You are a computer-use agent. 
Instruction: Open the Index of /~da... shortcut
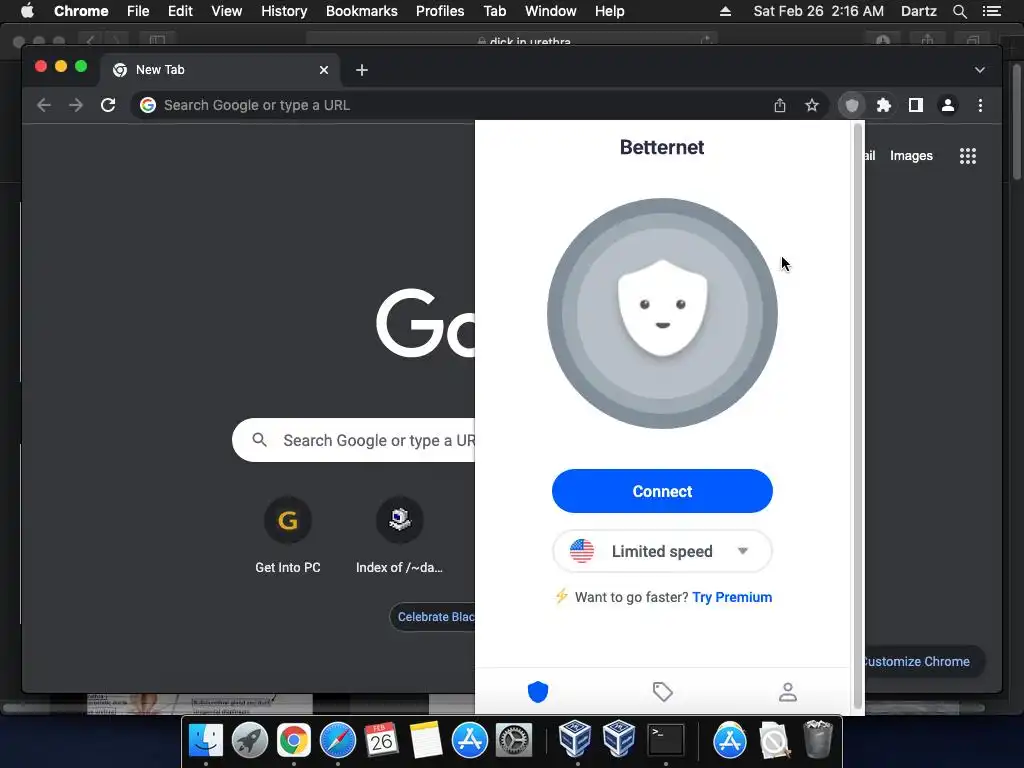tap(399, 535)
